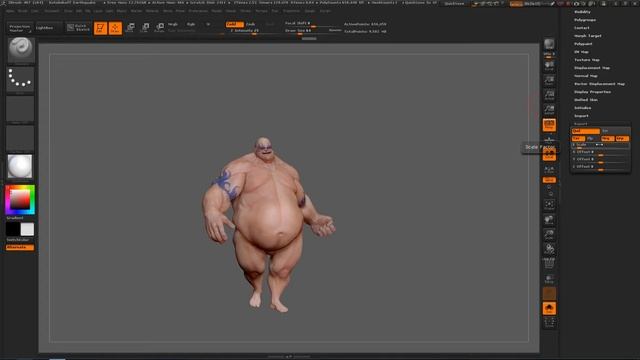
Task: Expand the Texture Map sub-palette
Action: tap(587, 60)
